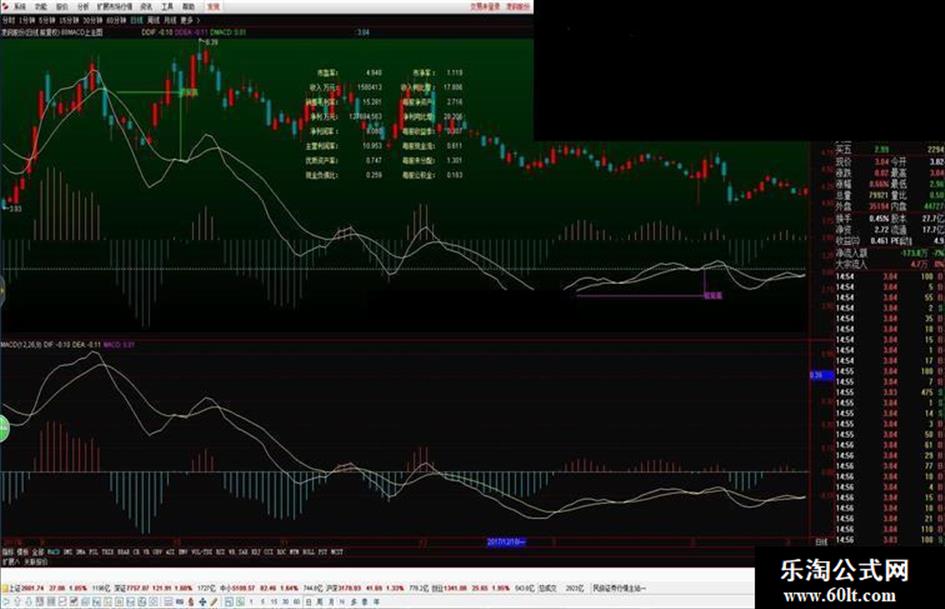Open the 功能 menu
The image size is (945, 609).
[40, 7]
